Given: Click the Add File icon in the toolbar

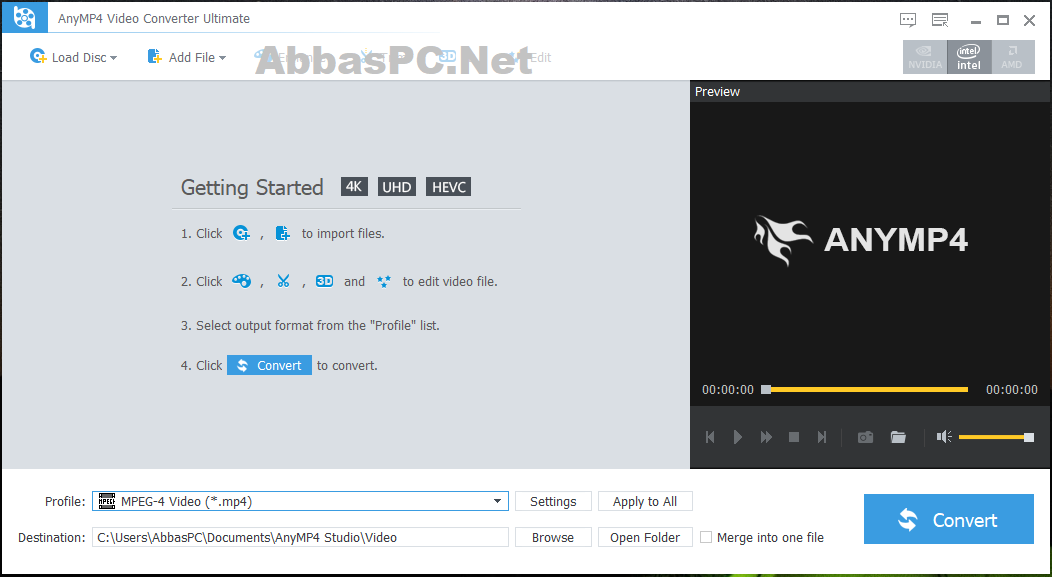Looking at the screenshot, I should (x=155, y=57).
